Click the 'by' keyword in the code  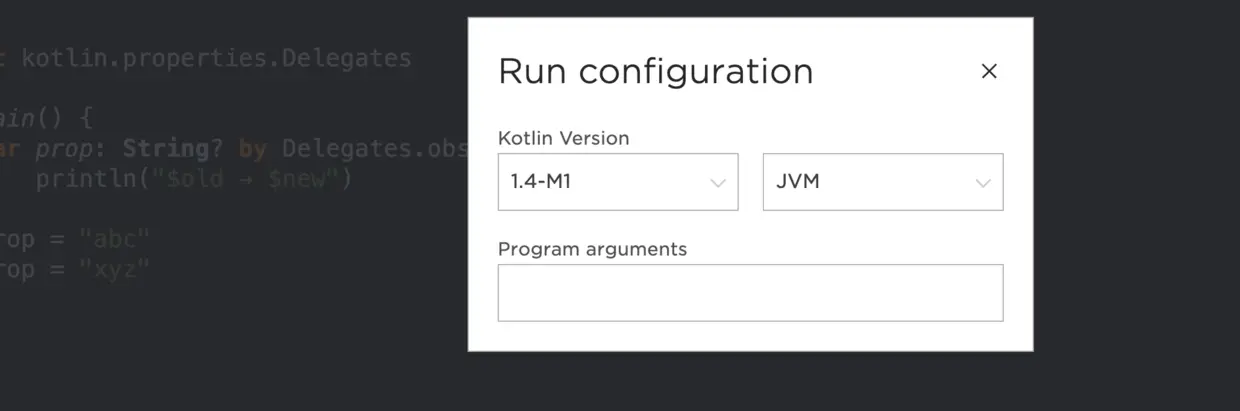(252, 149)
